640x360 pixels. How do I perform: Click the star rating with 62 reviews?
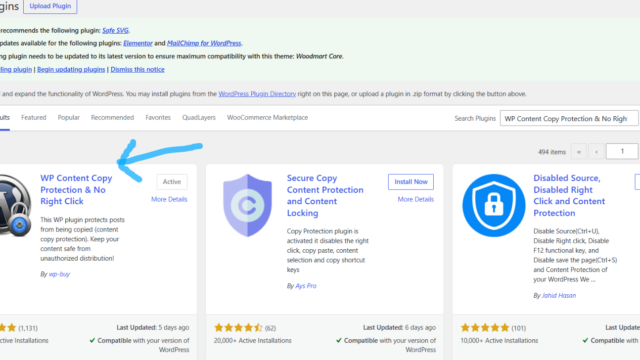click(x=238, y=328)
